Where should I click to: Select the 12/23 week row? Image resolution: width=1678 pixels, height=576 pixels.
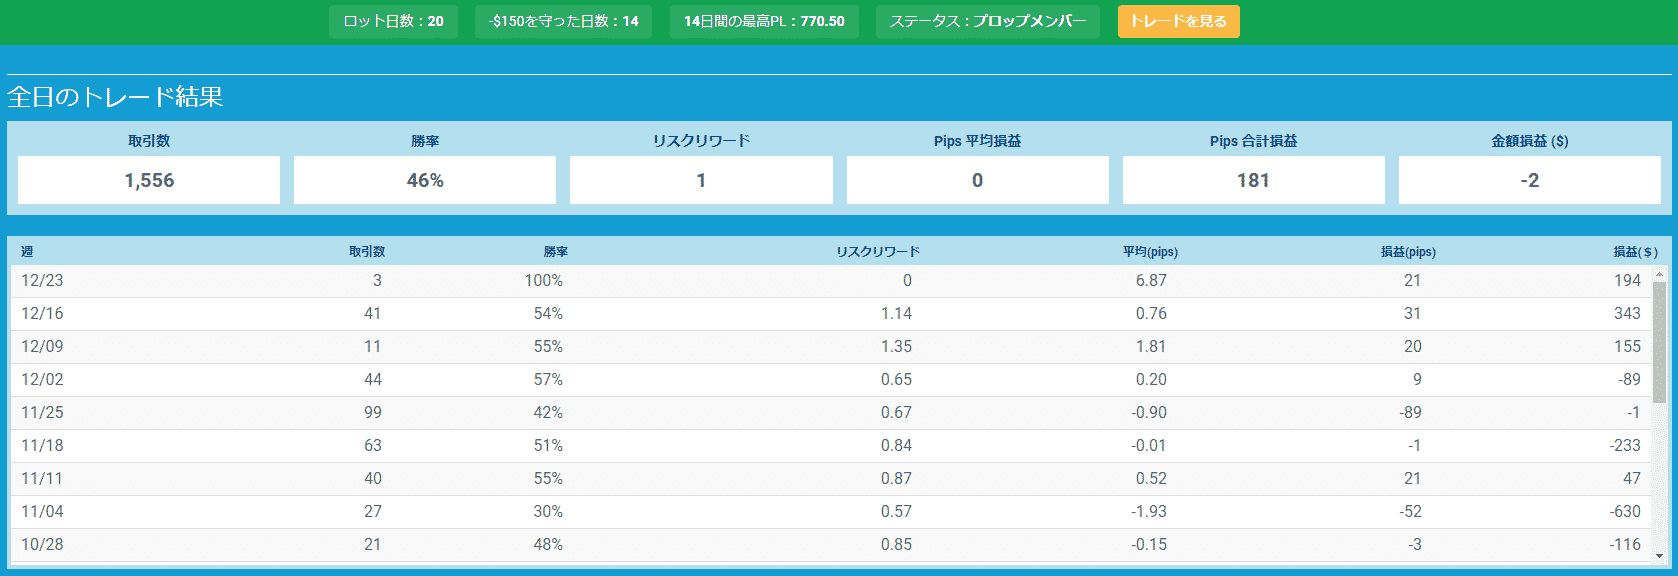click(831, 281)
